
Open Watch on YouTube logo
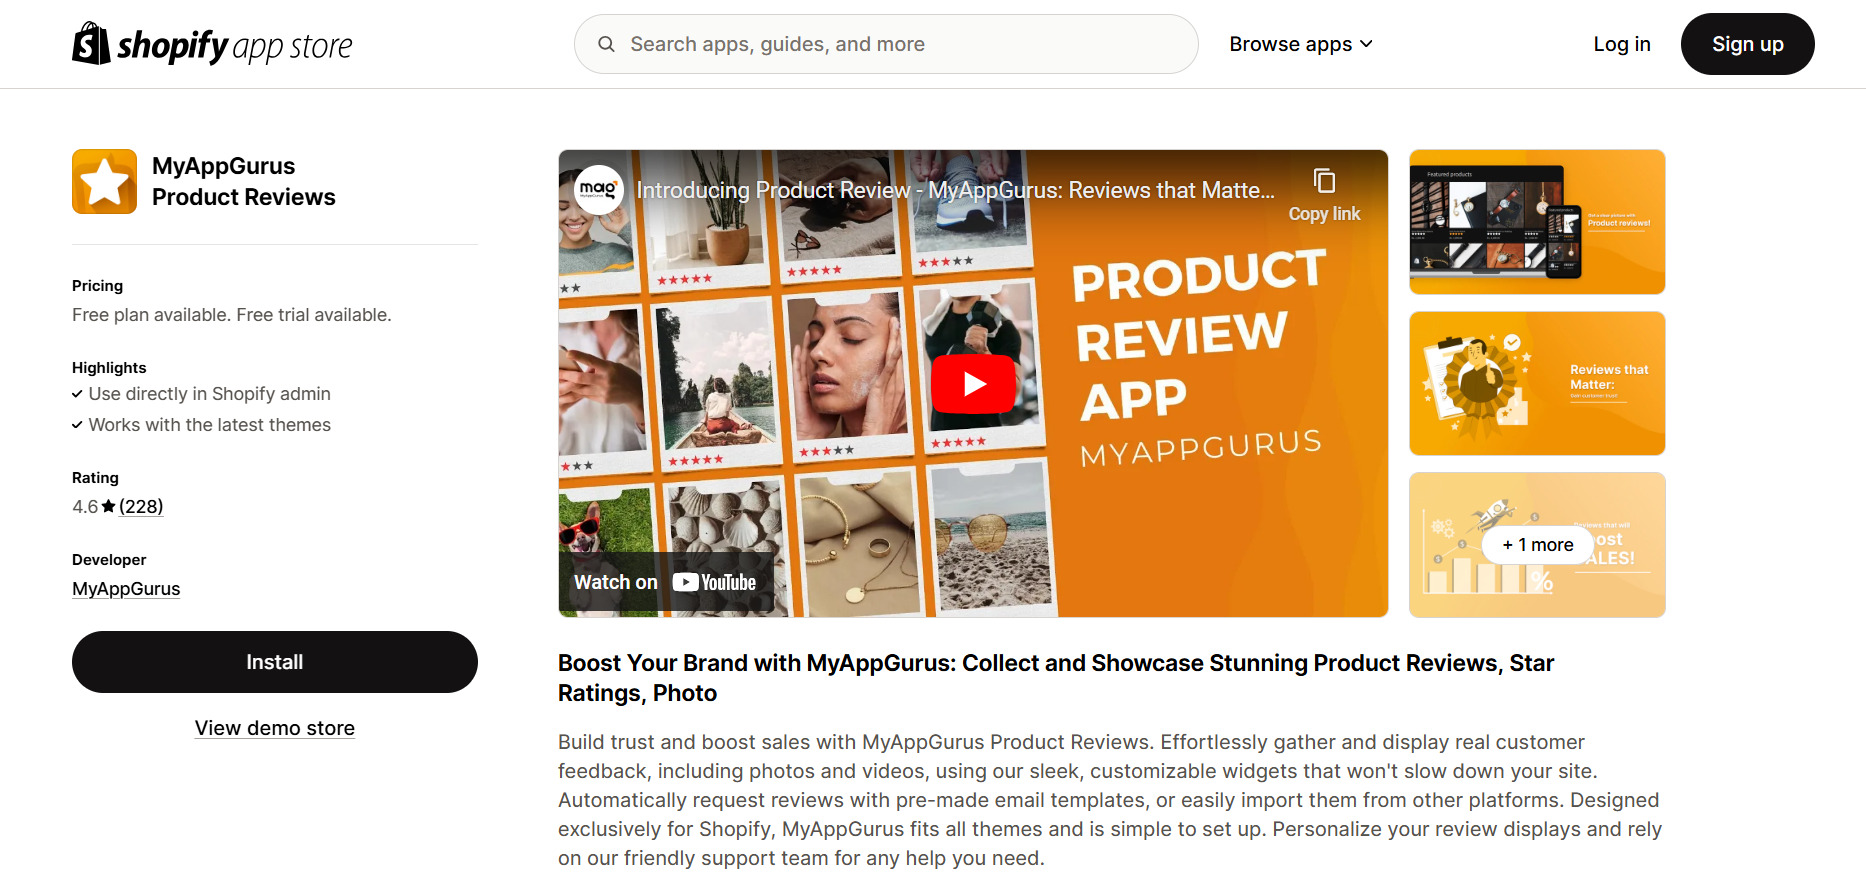(714, 582)
